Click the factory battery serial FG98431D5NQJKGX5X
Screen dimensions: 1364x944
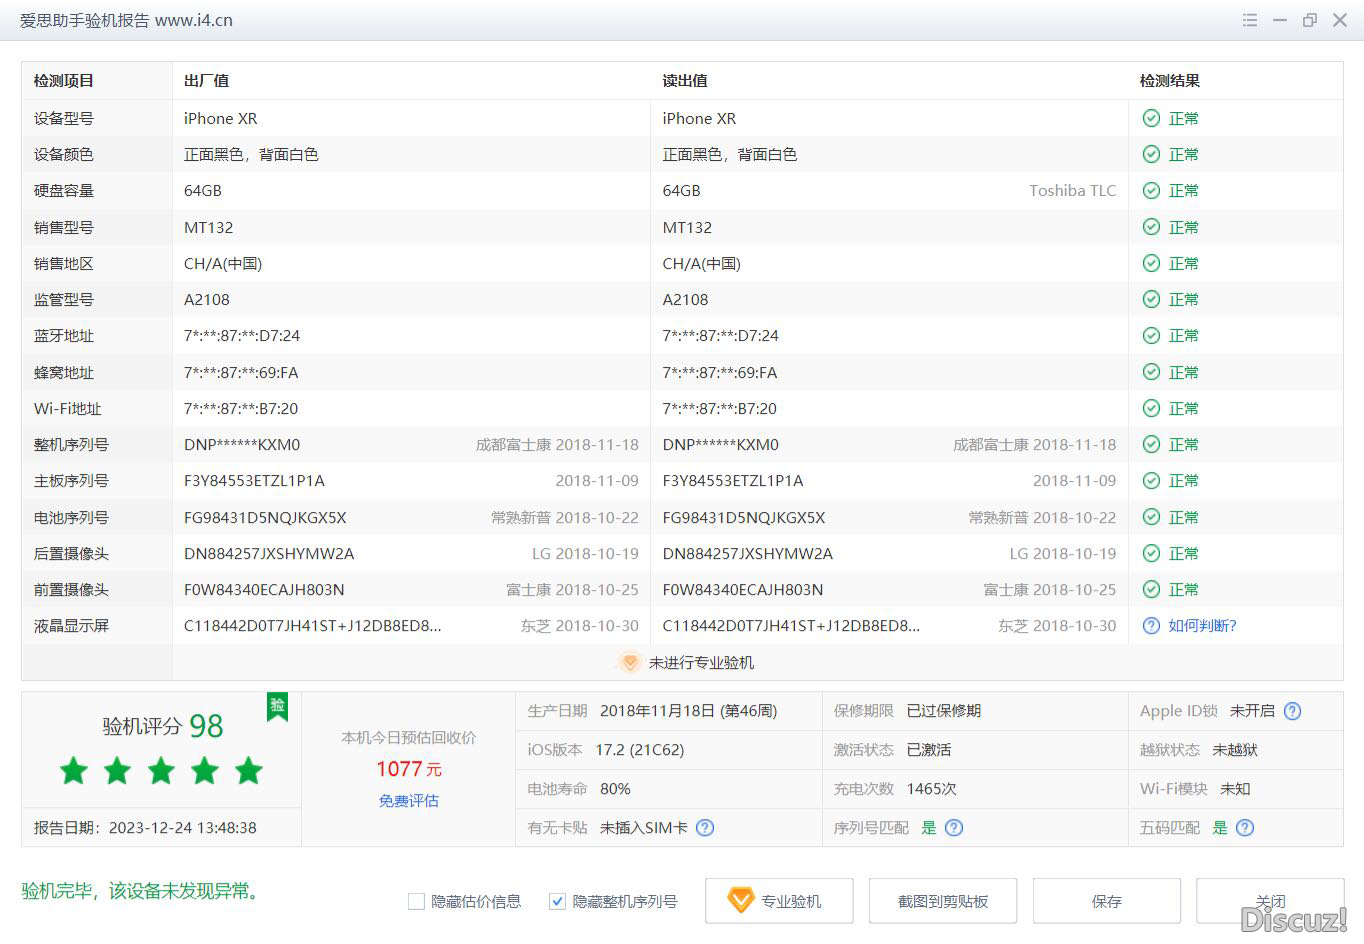point(265,517)
